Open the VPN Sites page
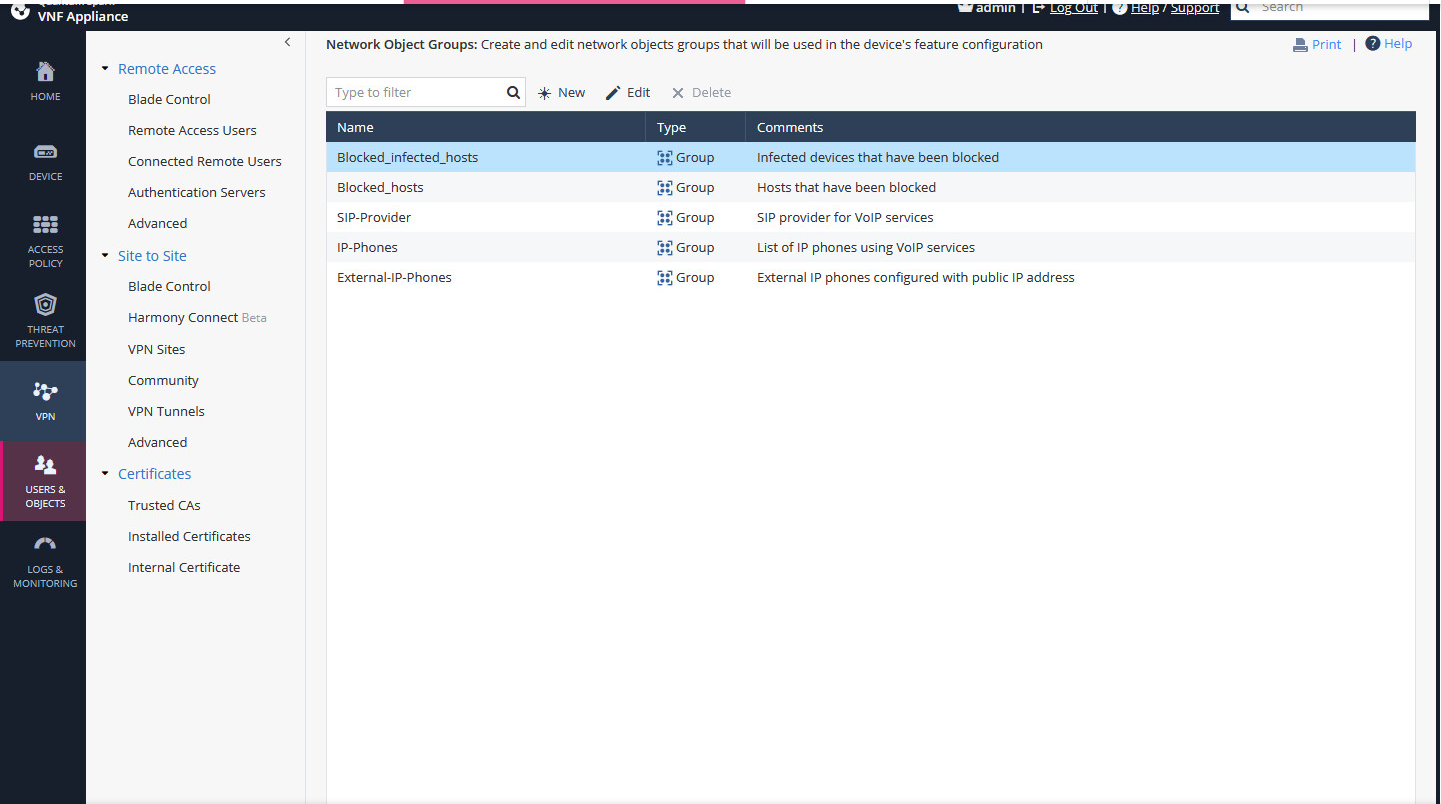1441x804 pixels. pos(156,348)
